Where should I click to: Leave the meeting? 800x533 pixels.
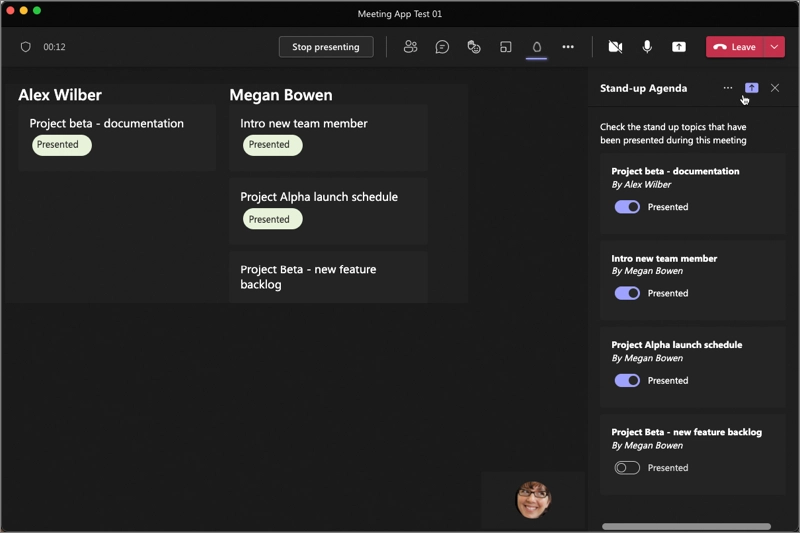point(735,47)
